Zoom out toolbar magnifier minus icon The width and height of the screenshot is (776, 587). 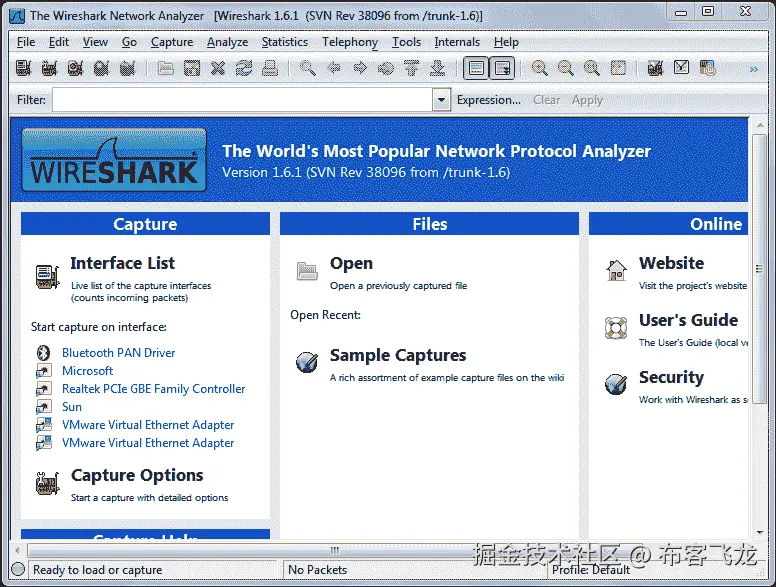click(x=566, y=68)
